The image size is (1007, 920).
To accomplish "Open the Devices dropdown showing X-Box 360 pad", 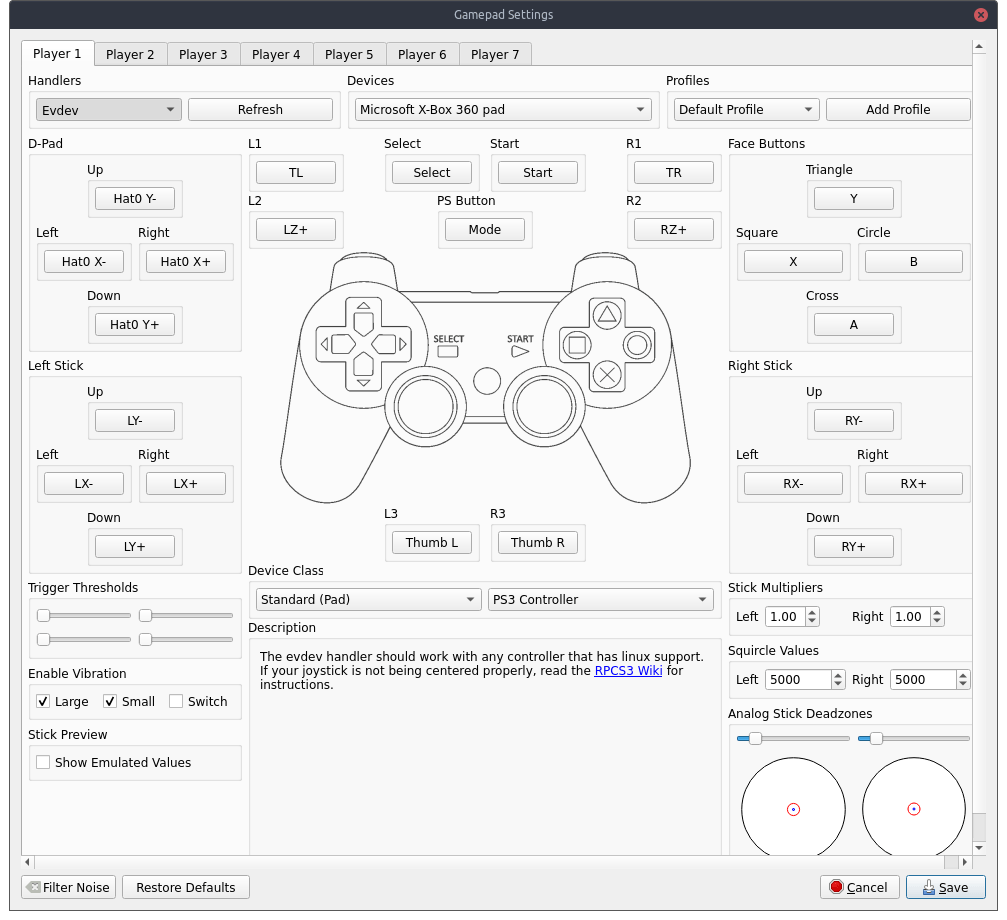I will 503,109.
